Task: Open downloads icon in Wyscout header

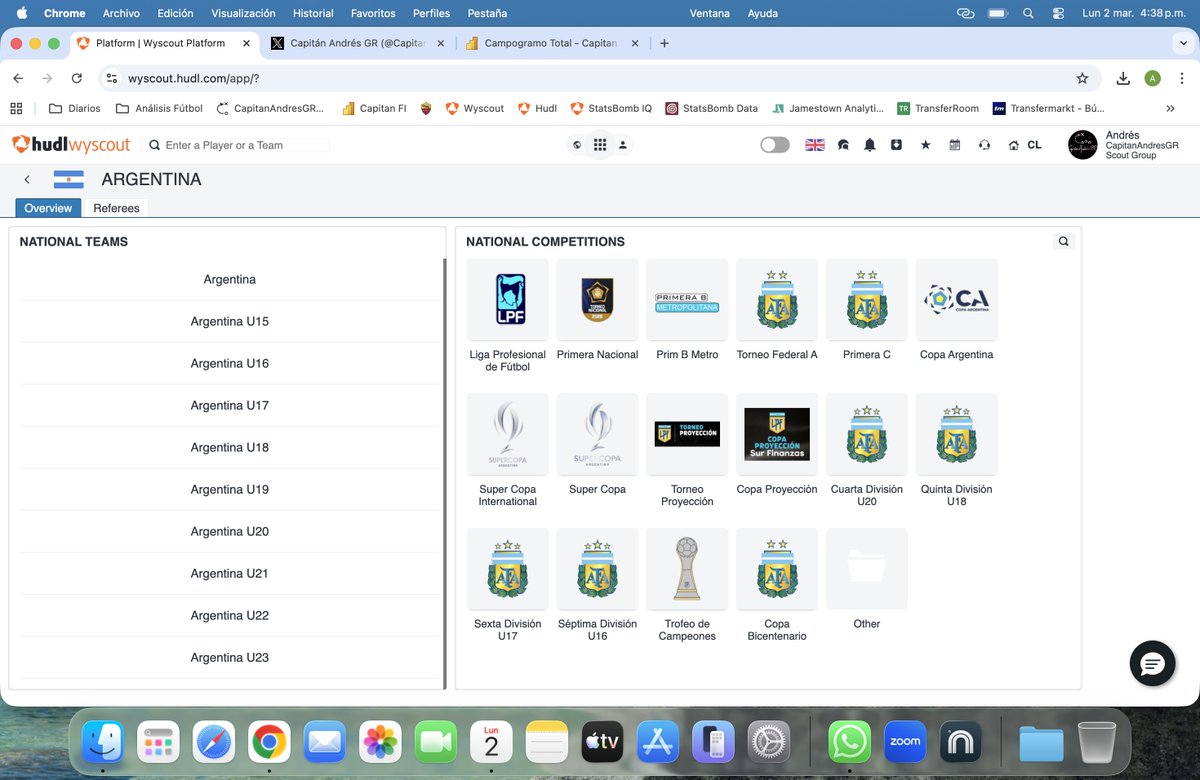Action: [897, 145]
